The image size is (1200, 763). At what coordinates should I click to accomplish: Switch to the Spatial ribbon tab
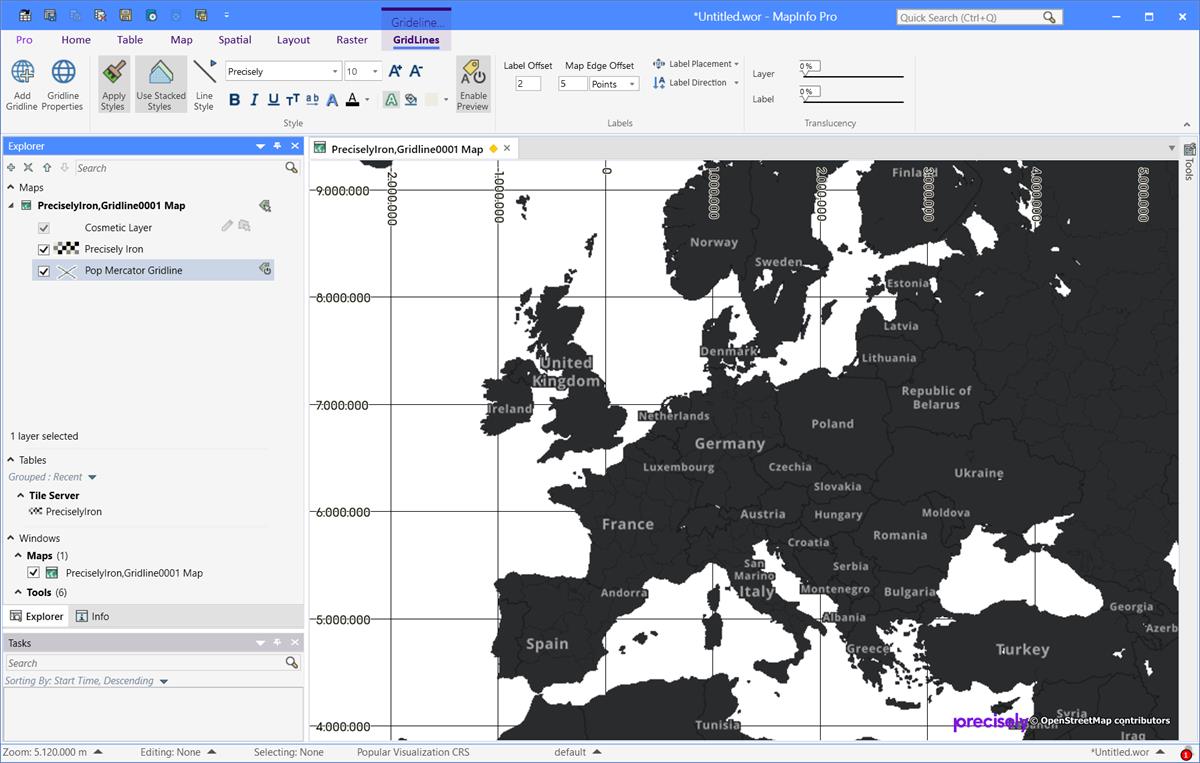click(234, 40)
